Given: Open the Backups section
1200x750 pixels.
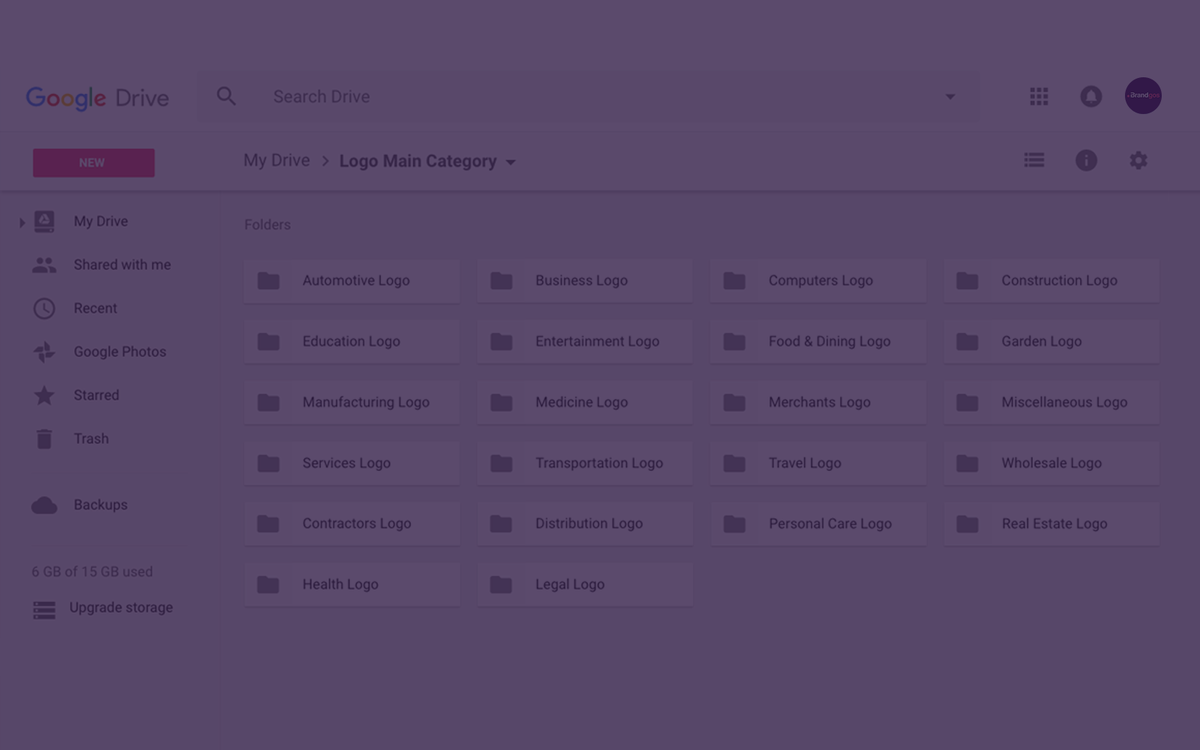Looking at the screenshot, I should [x=100, y=505].
